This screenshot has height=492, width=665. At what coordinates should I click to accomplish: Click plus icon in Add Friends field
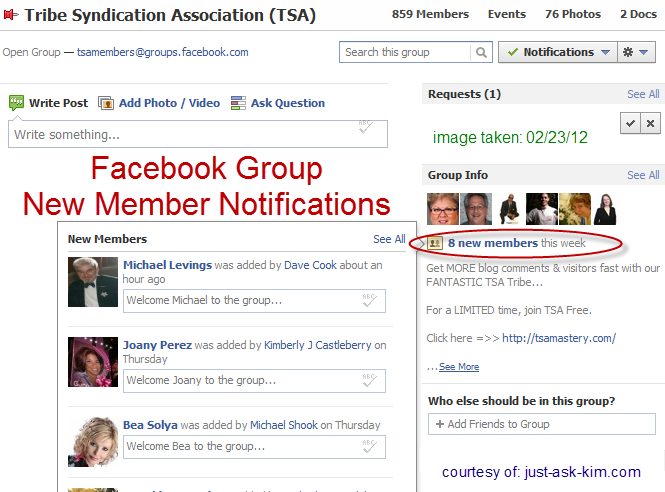[440, 424]
